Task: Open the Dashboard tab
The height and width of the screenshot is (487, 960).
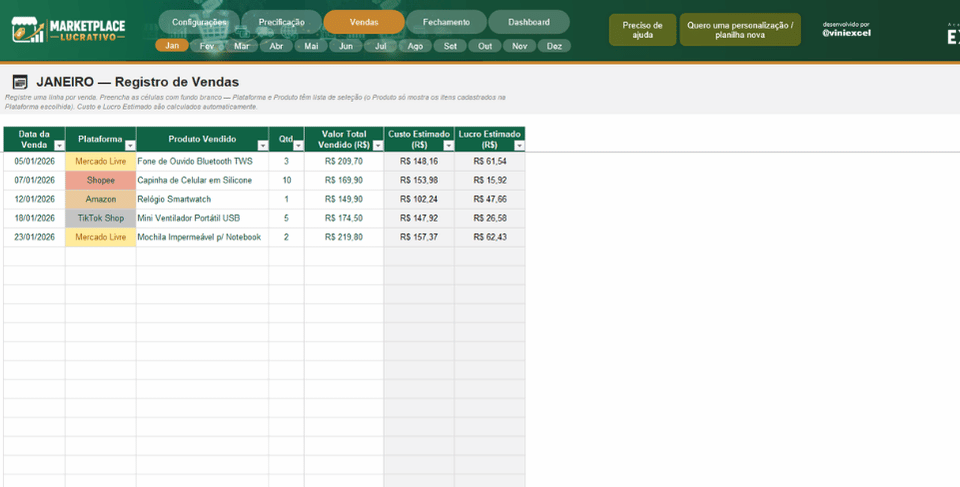Action: tap(529, 22)
